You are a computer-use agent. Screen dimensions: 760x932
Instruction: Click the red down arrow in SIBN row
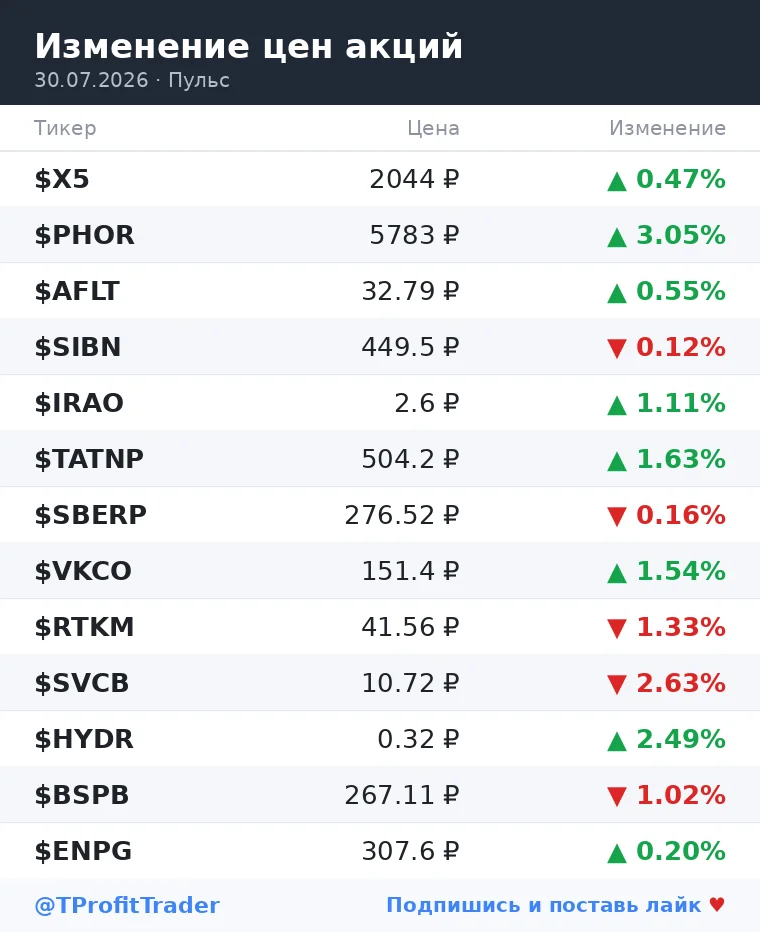(x=617, y=348)
